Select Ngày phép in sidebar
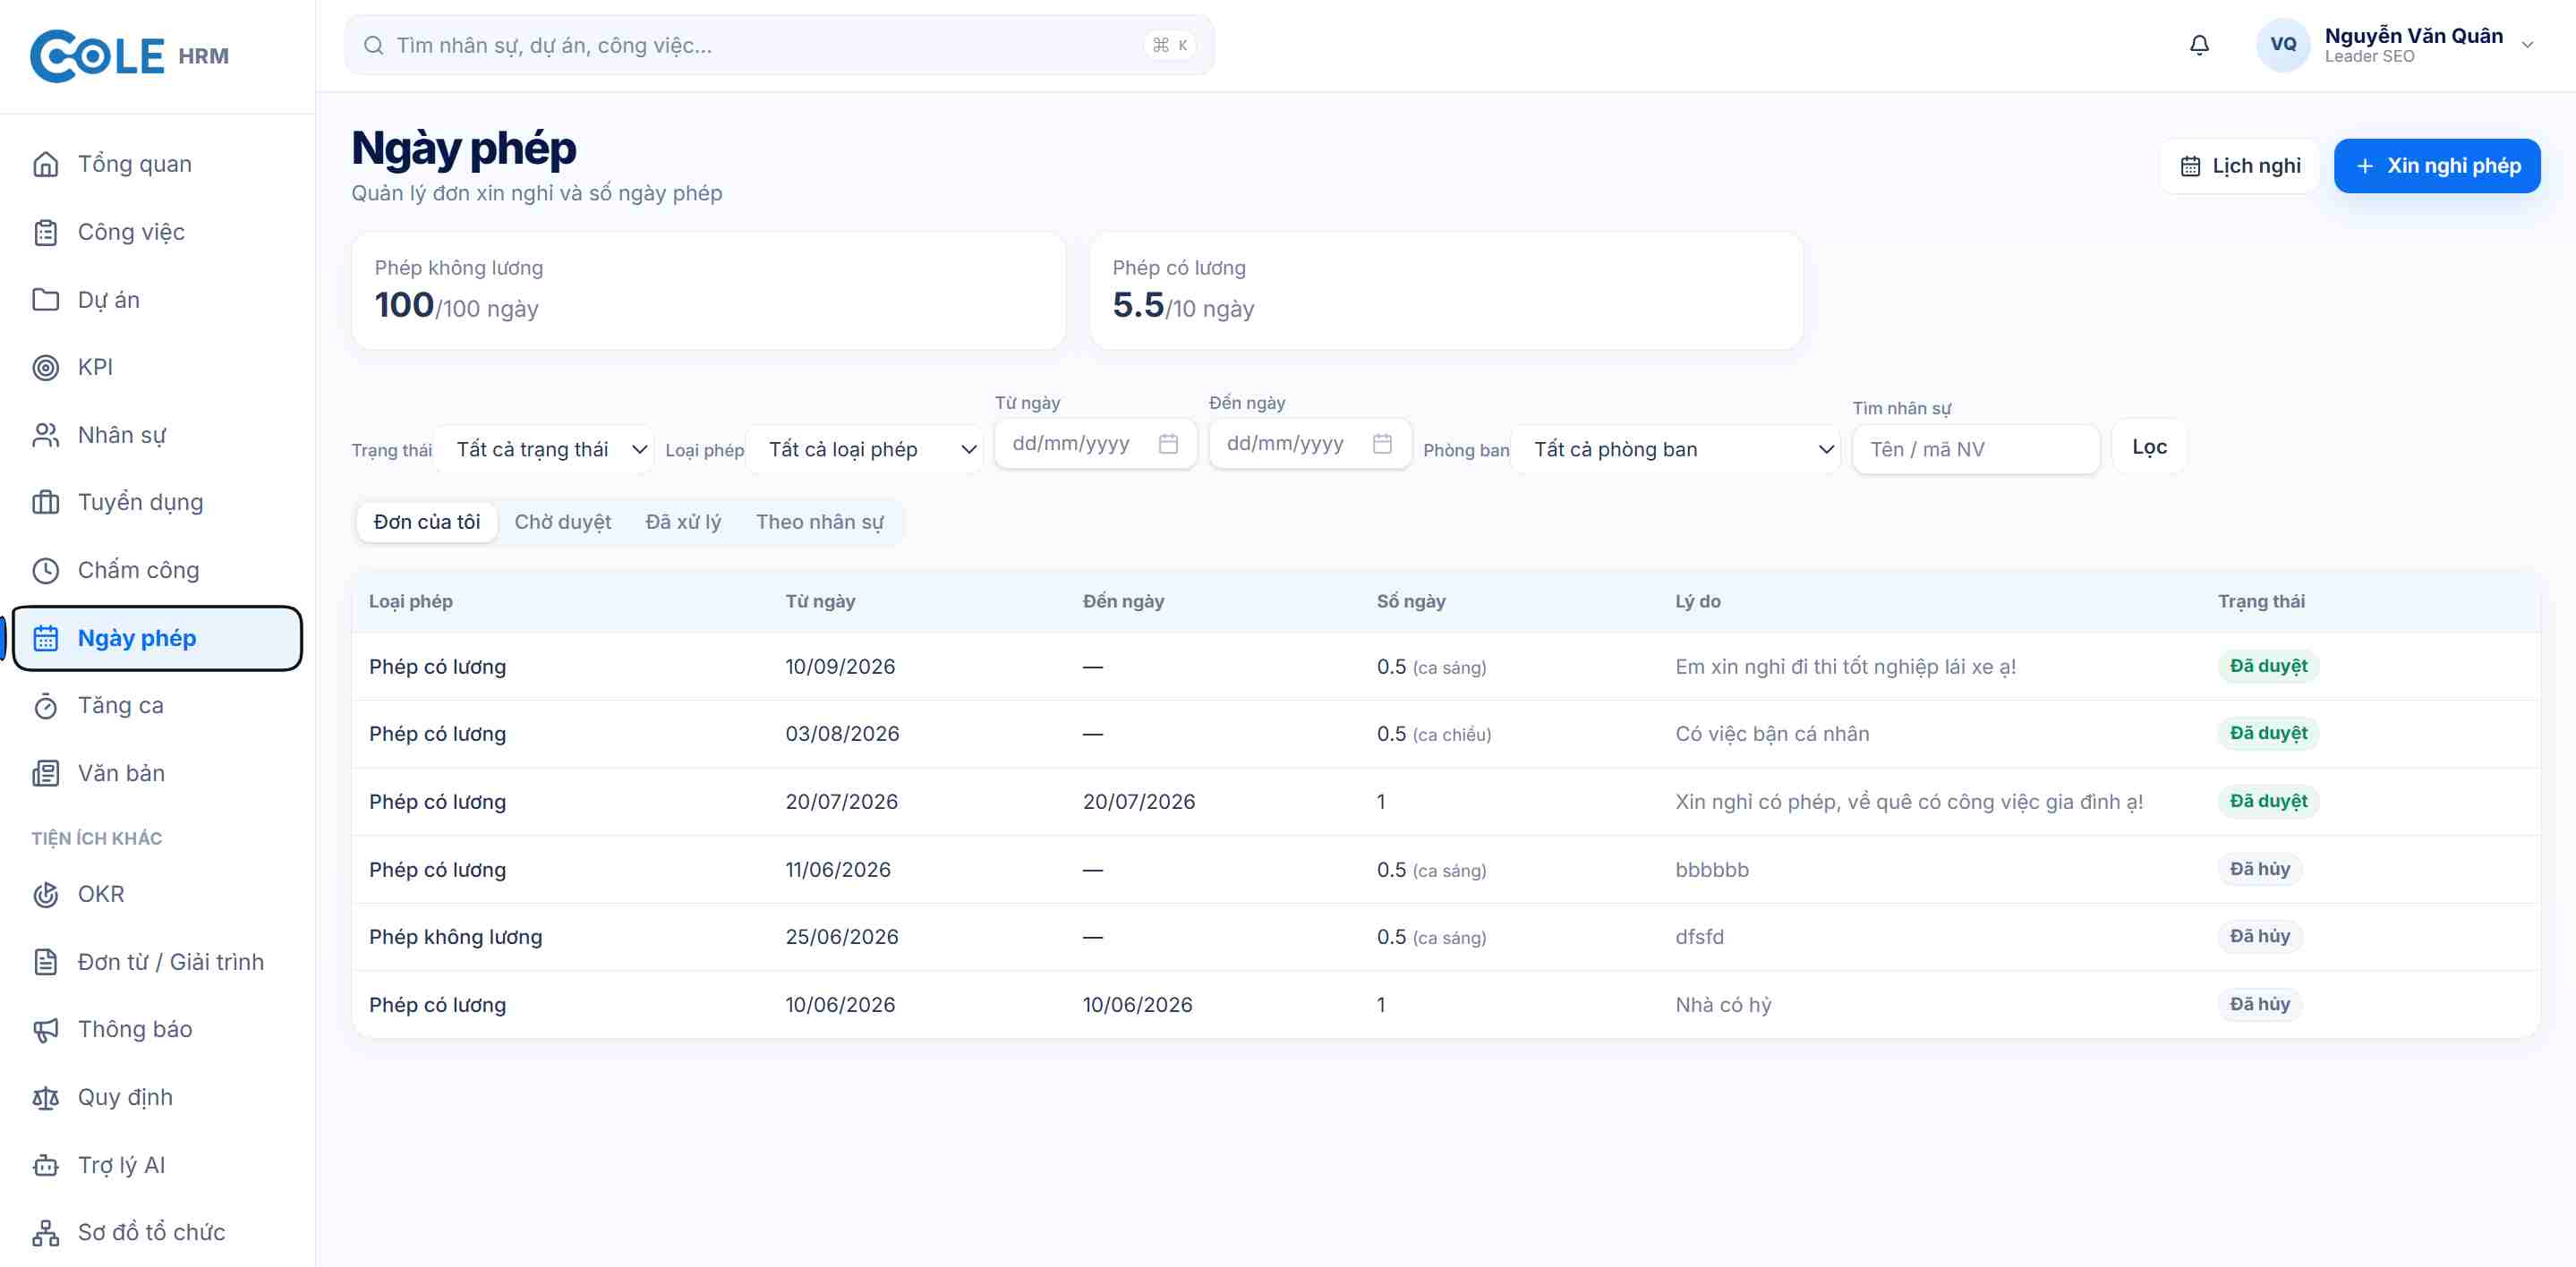The image size is (2576, 1267). pyautogui.click(x=157, y=638)
